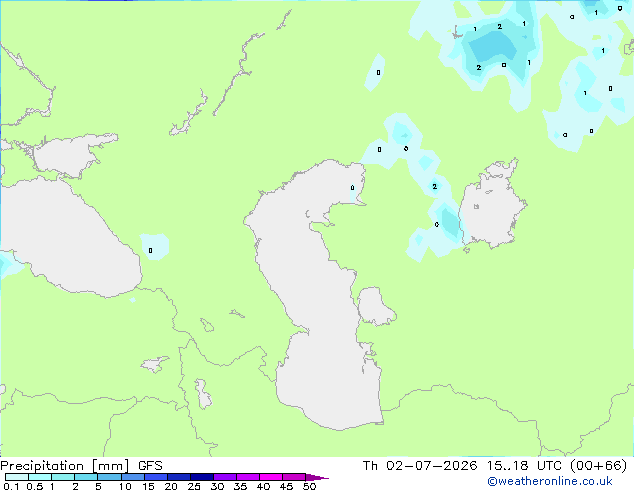
Task: Click the '50' legend scale label
Action: pos(309,486)
